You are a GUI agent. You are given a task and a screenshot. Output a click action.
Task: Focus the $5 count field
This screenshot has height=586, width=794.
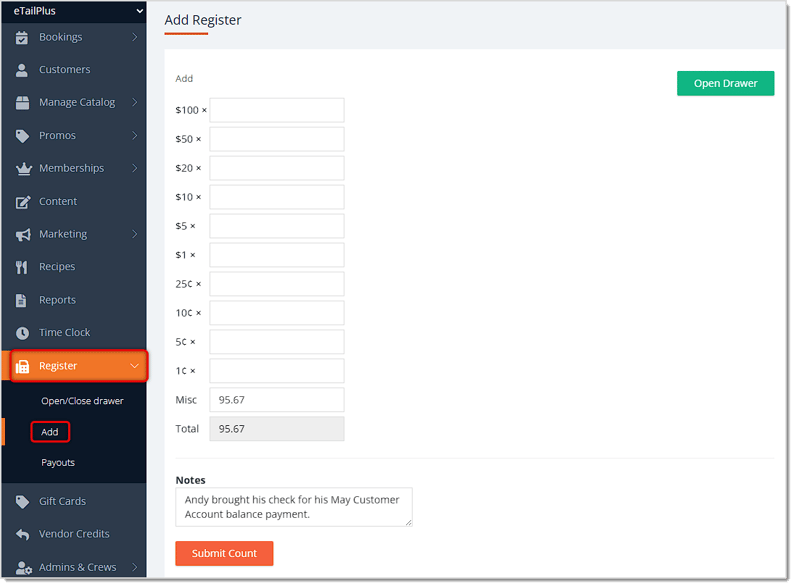coord(277,226)
